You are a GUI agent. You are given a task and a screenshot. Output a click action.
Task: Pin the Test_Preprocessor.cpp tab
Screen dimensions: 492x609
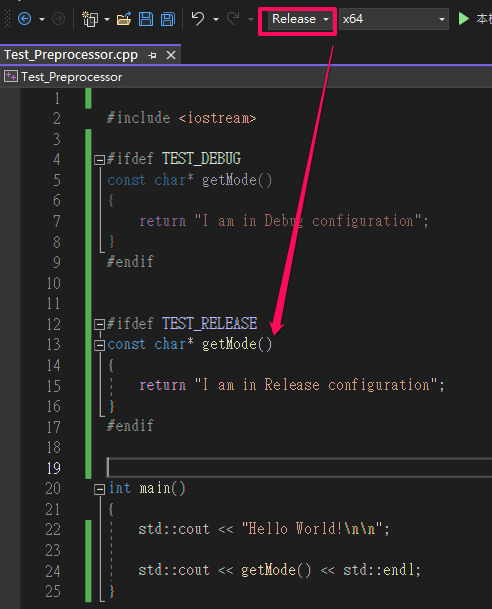(152, 56)
